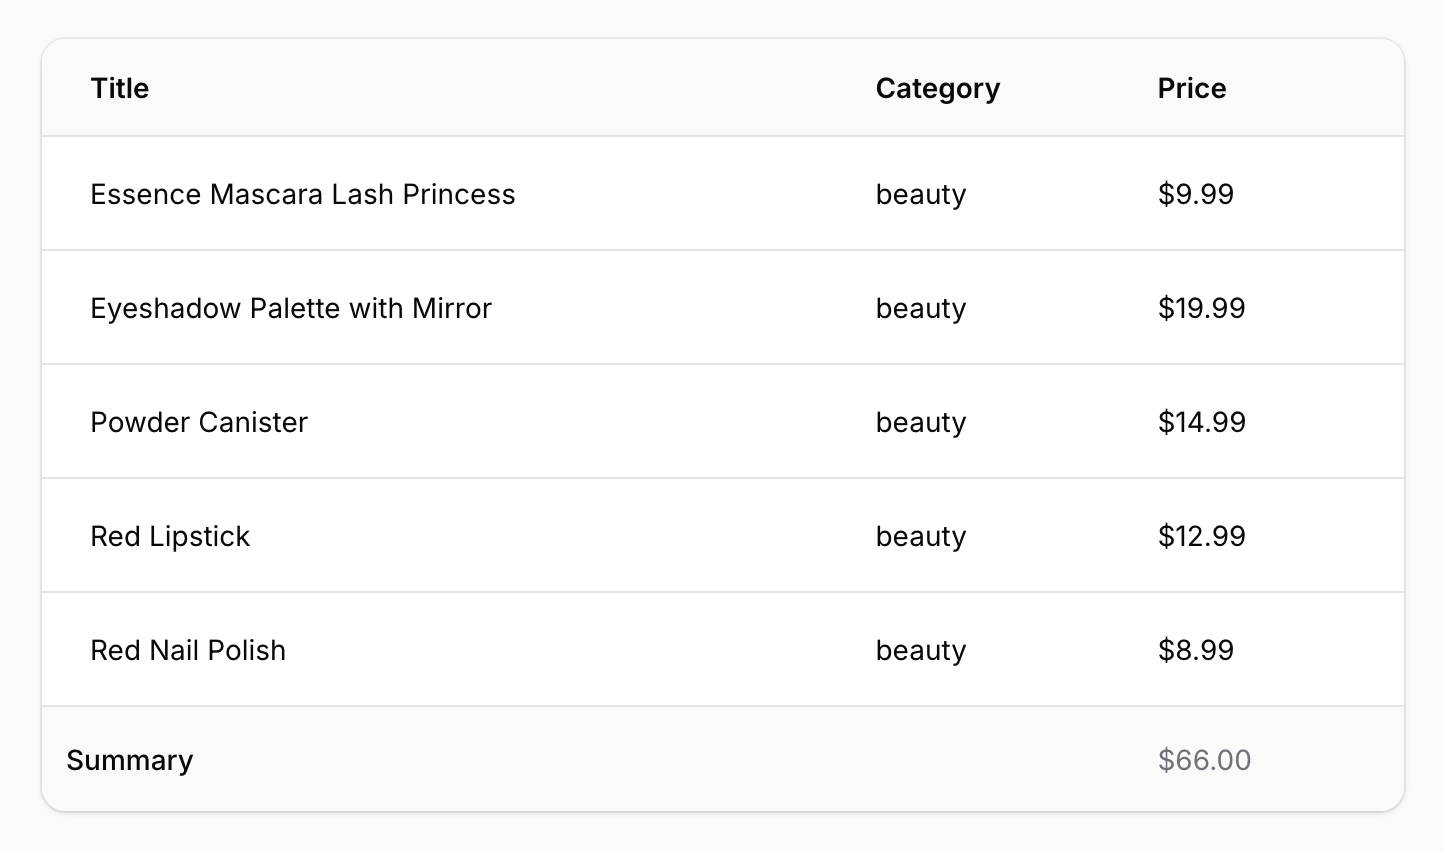
Task: Click the Essence Mascara Lash Princess title
Action: click(x=302, y=194)
